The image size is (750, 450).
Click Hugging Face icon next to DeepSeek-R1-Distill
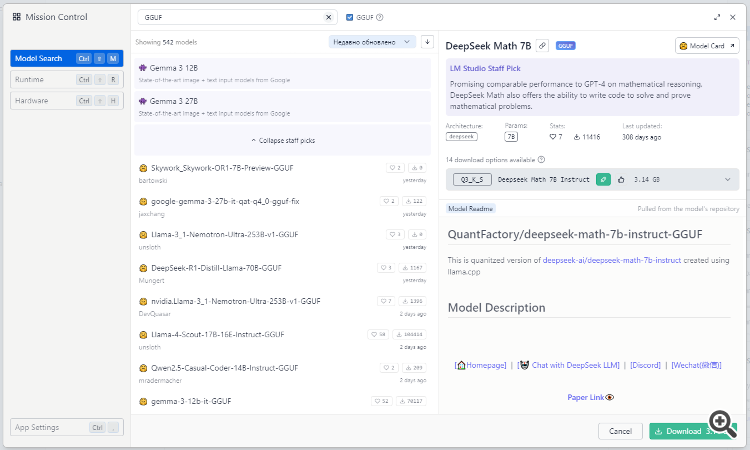click(x=143, y=268)
